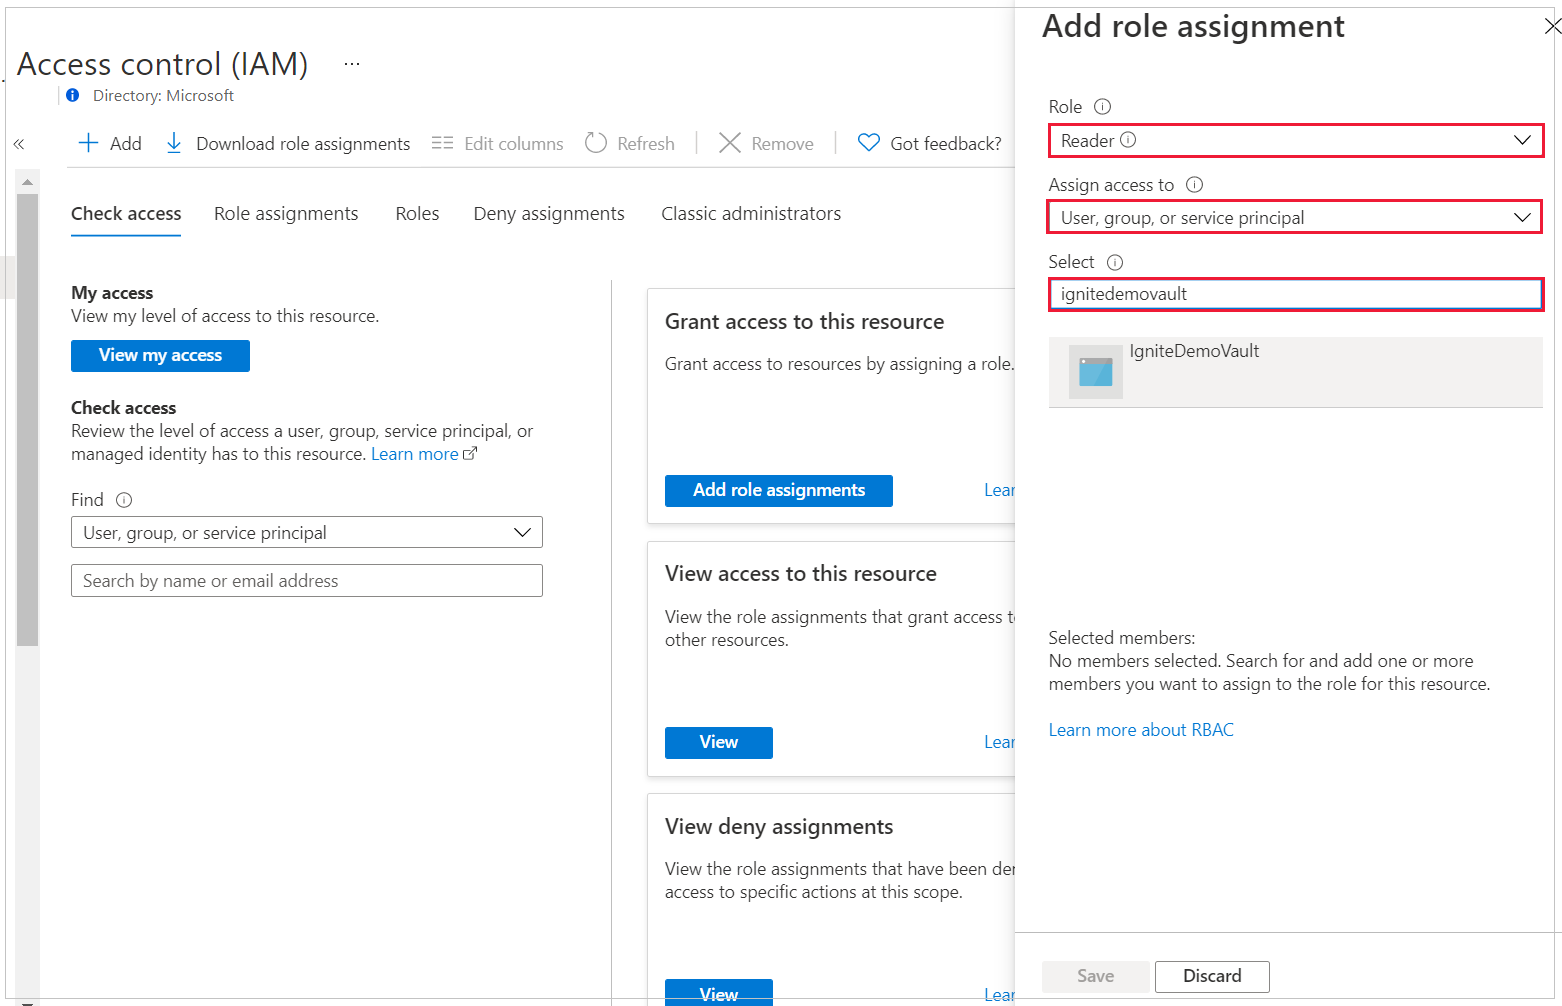Click the info icon next to Role label
Screen dimensions: 1562x1006
(1102, 107)
